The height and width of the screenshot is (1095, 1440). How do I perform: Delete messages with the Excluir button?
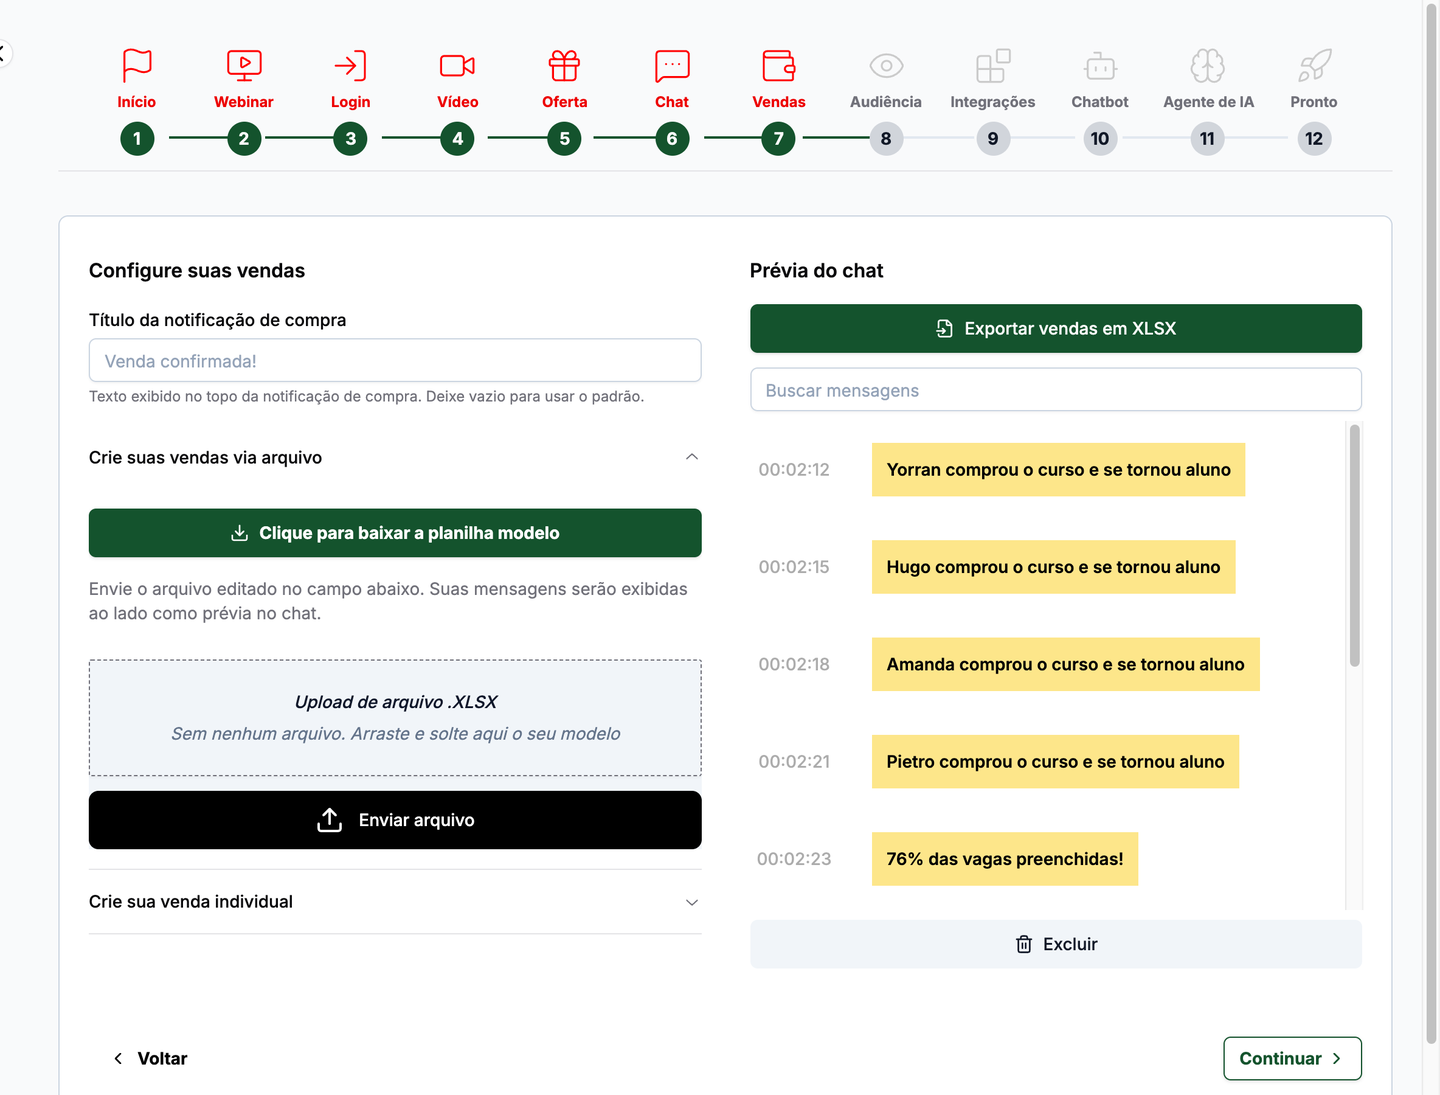click(x=1056, y=944)
